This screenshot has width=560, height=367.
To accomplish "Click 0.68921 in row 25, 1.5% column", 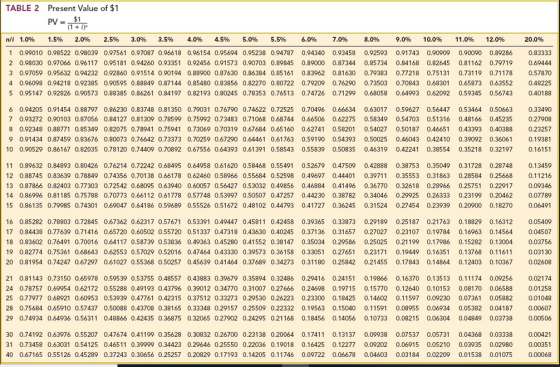I will 59,298.
